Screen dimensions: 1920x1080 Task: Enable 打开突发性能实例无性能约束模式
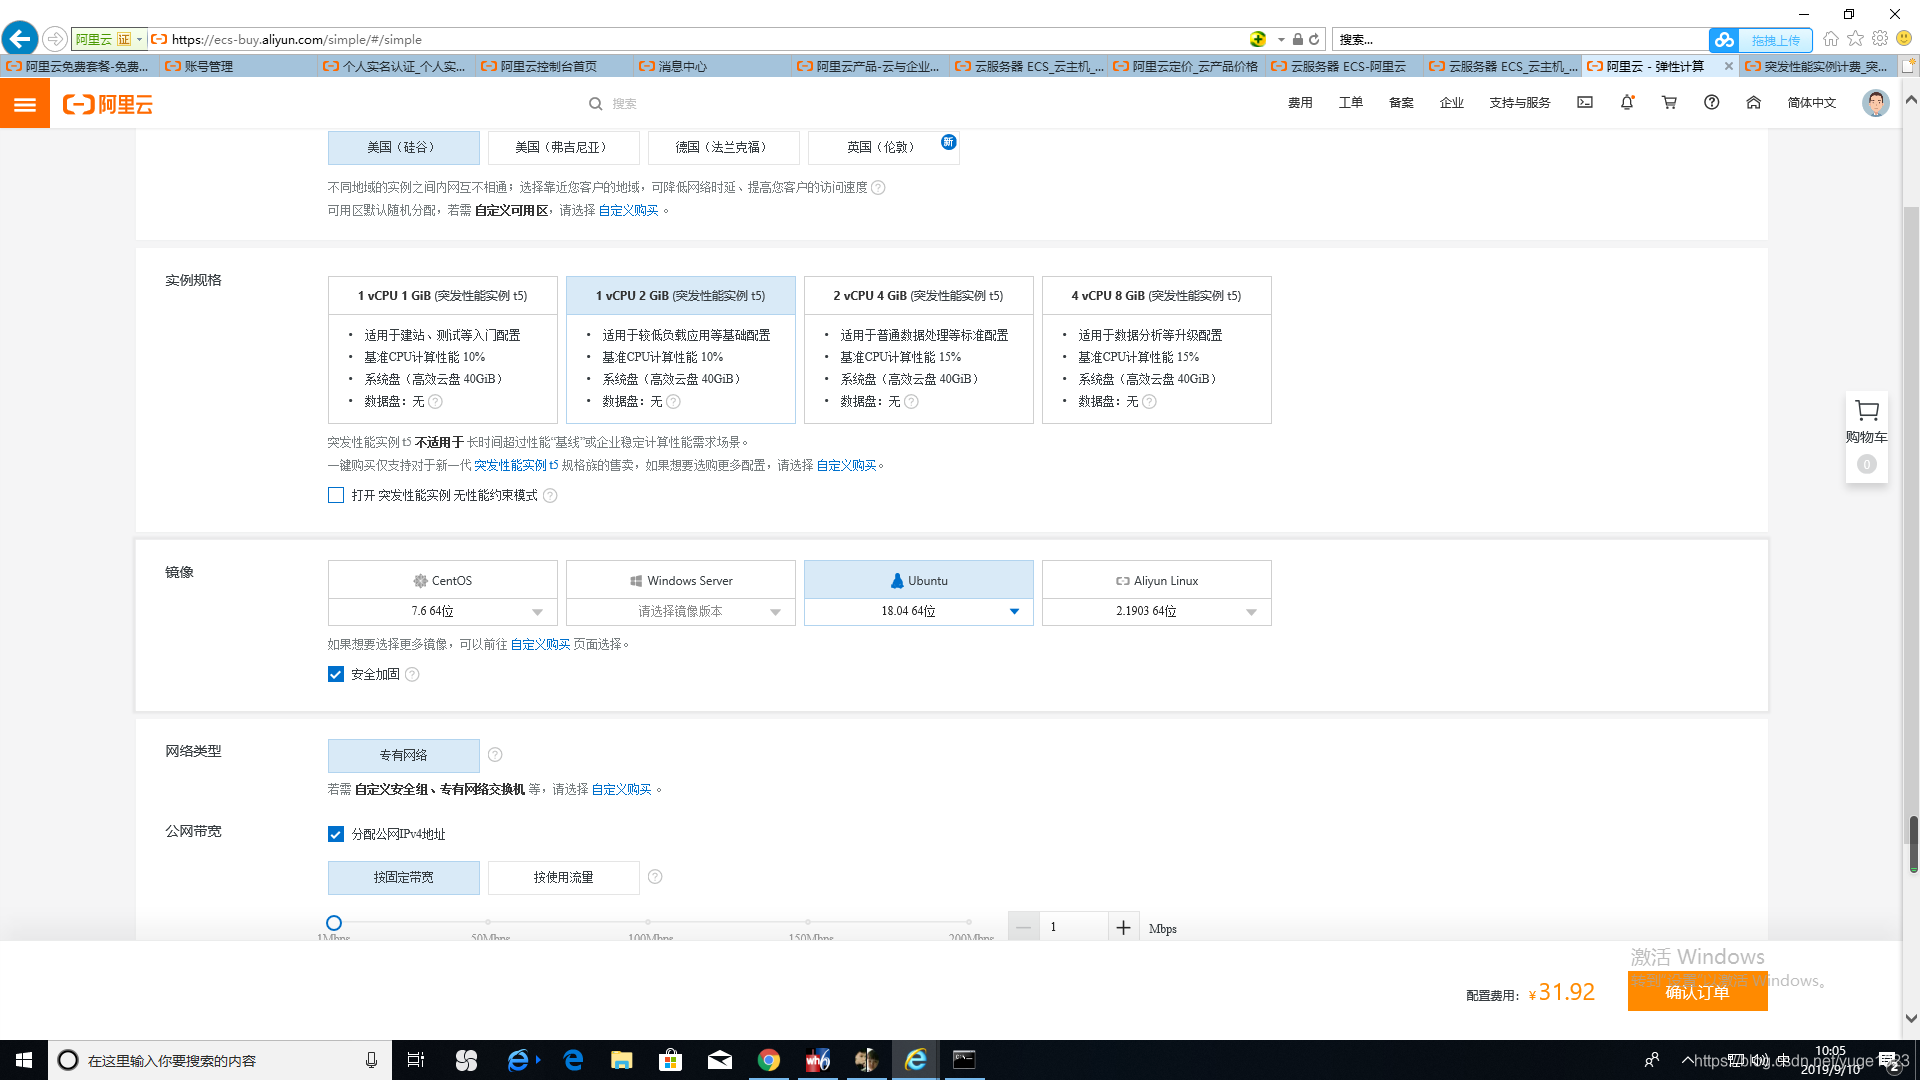coord(336,495)
